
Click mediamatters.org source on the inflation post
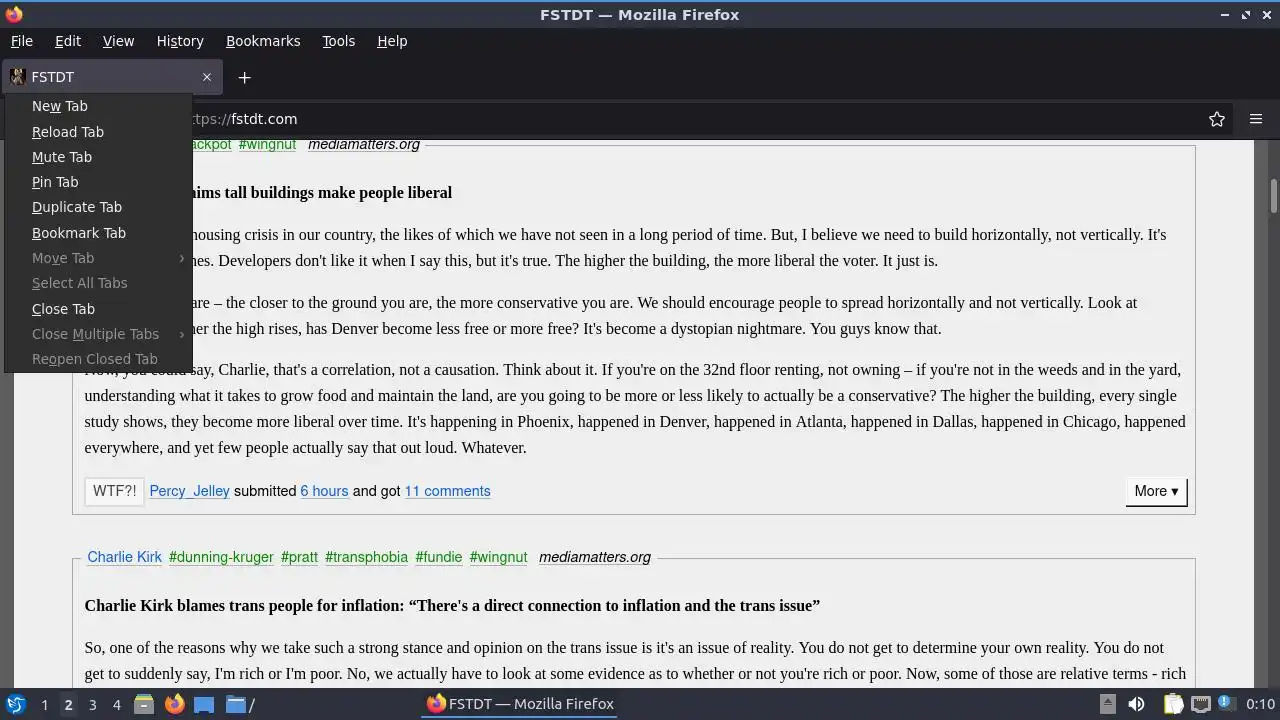coord(595,557)
